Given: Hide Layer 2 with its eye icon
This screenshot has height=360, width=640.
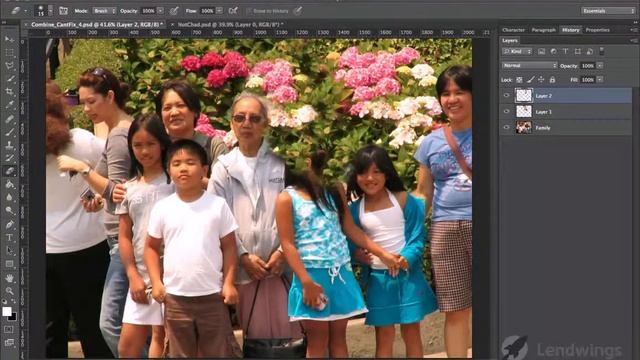Looking at the screenshot, I should [x=507, y=96].
